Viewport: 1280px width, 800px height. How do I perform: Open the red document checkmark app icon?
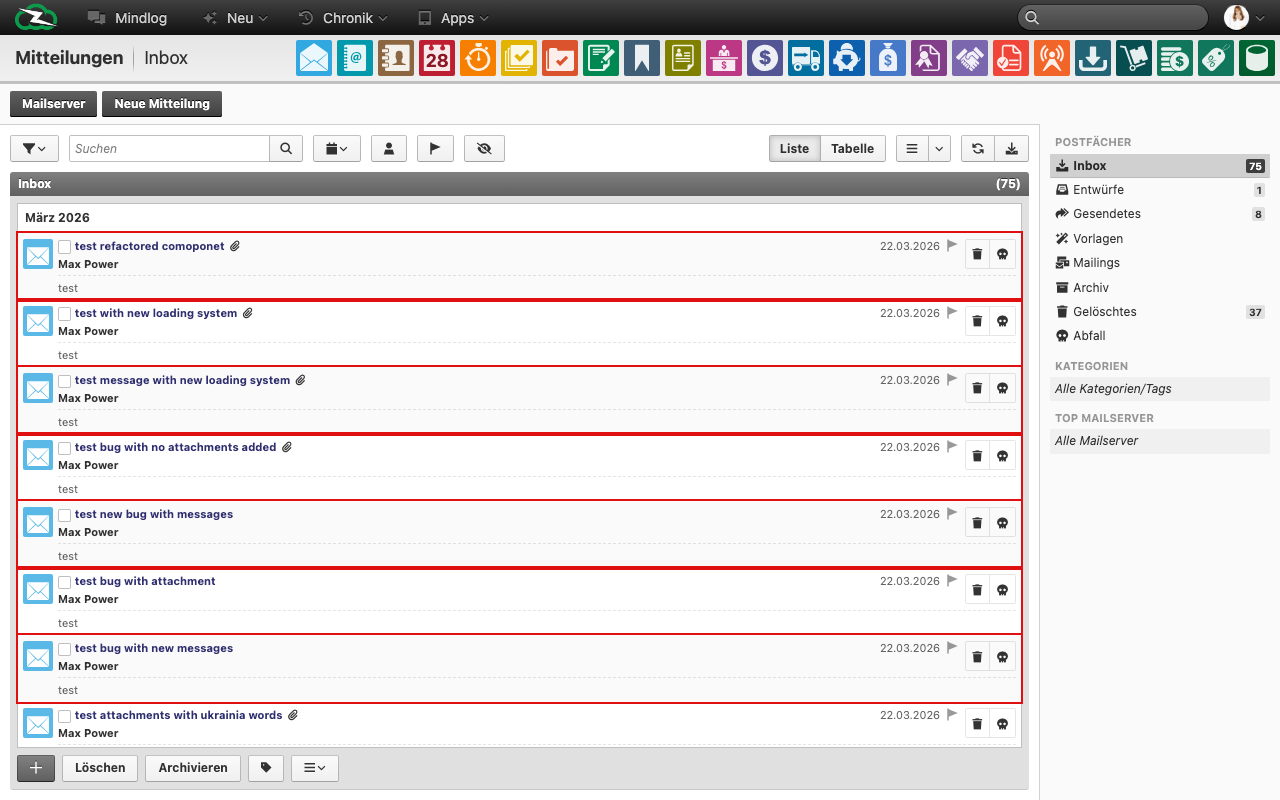point(1011,58)
